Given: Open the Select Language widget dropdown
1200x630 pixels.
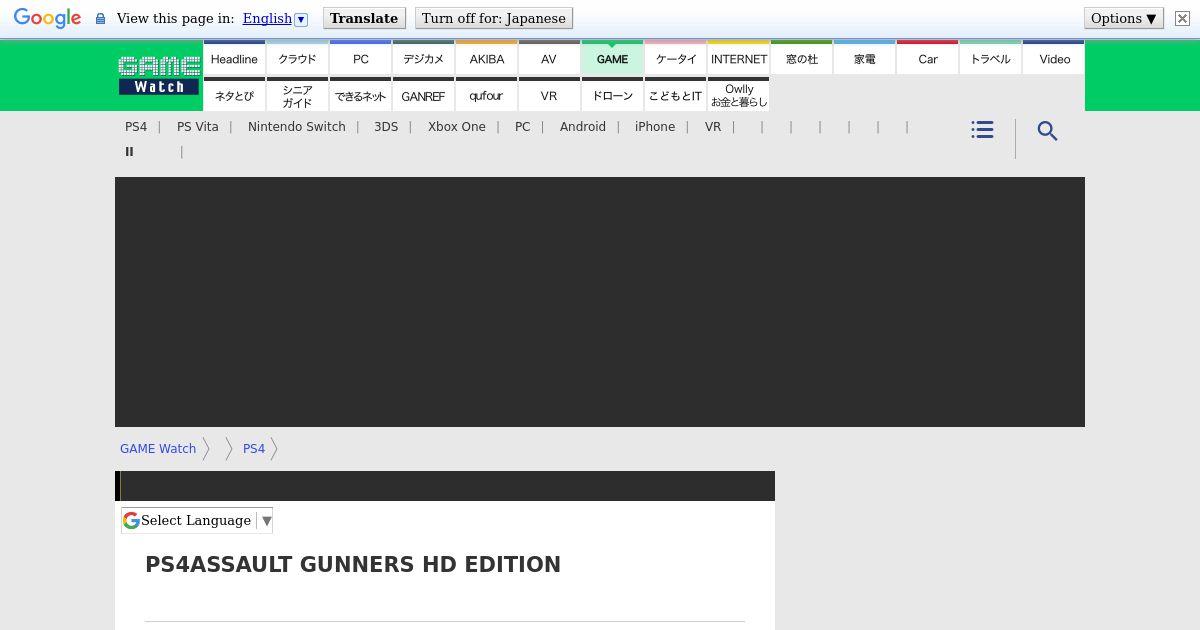Looking at the screenshot, I should [197, 520].
